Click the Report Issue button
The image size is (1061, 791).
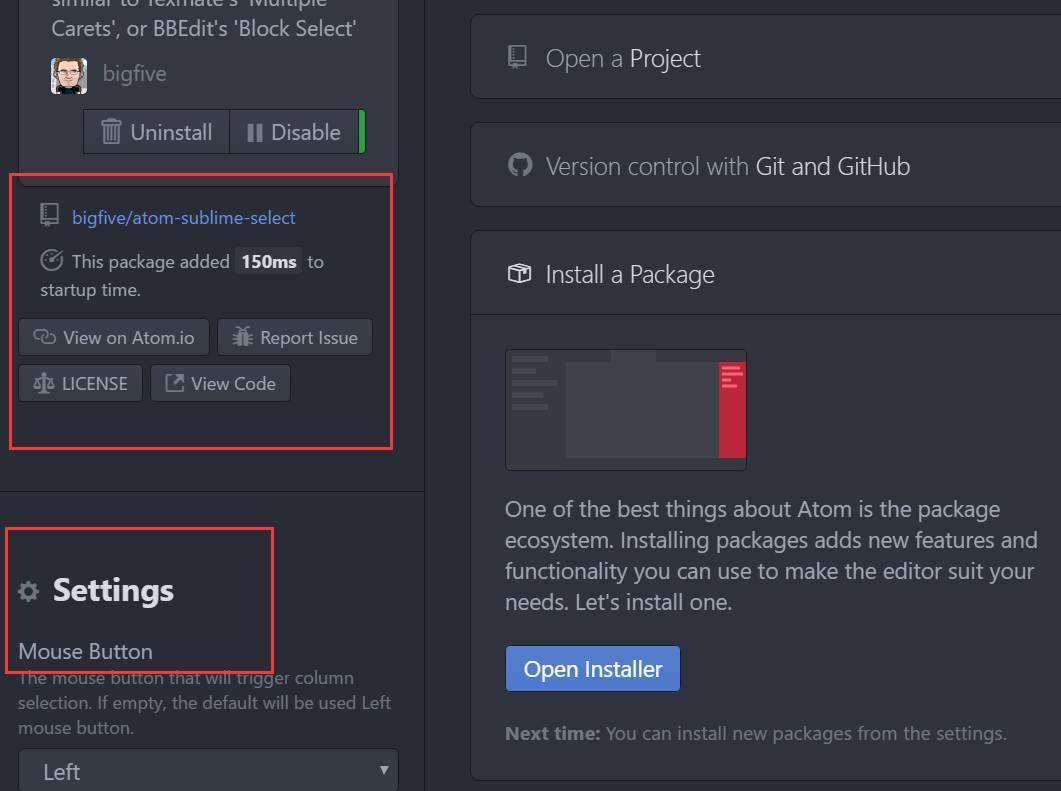(x=295, y=337)
